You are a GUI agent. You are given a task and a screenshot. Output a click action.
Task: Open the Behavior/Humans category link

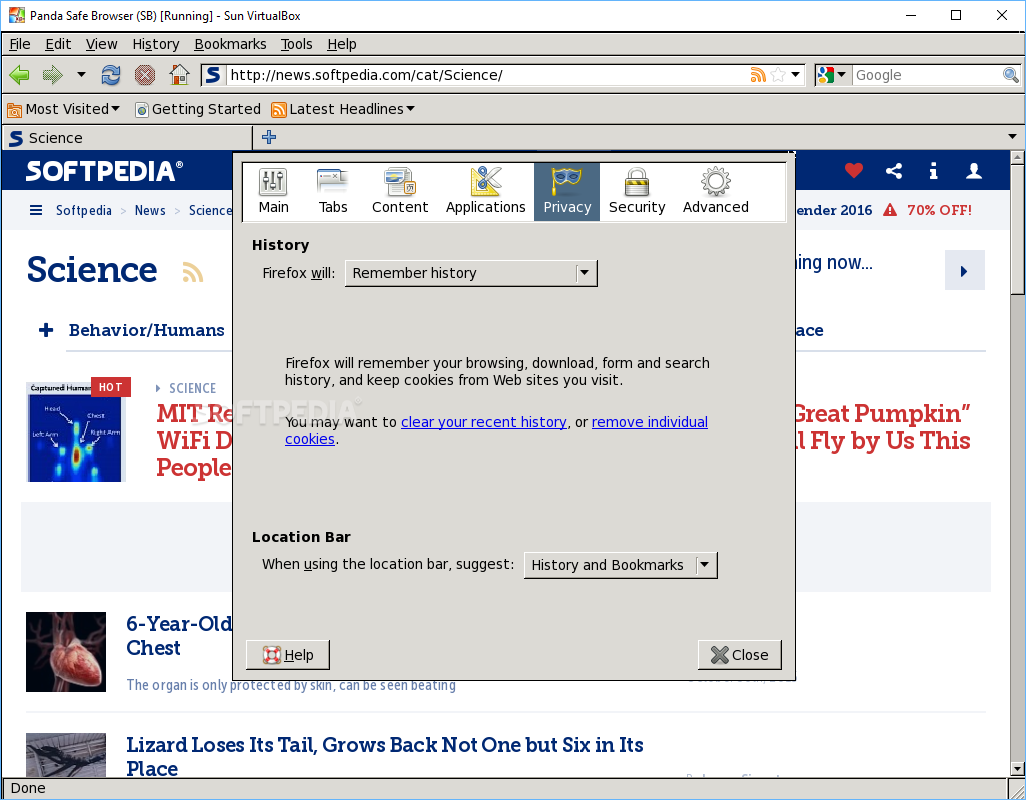(x=147, y=330)
